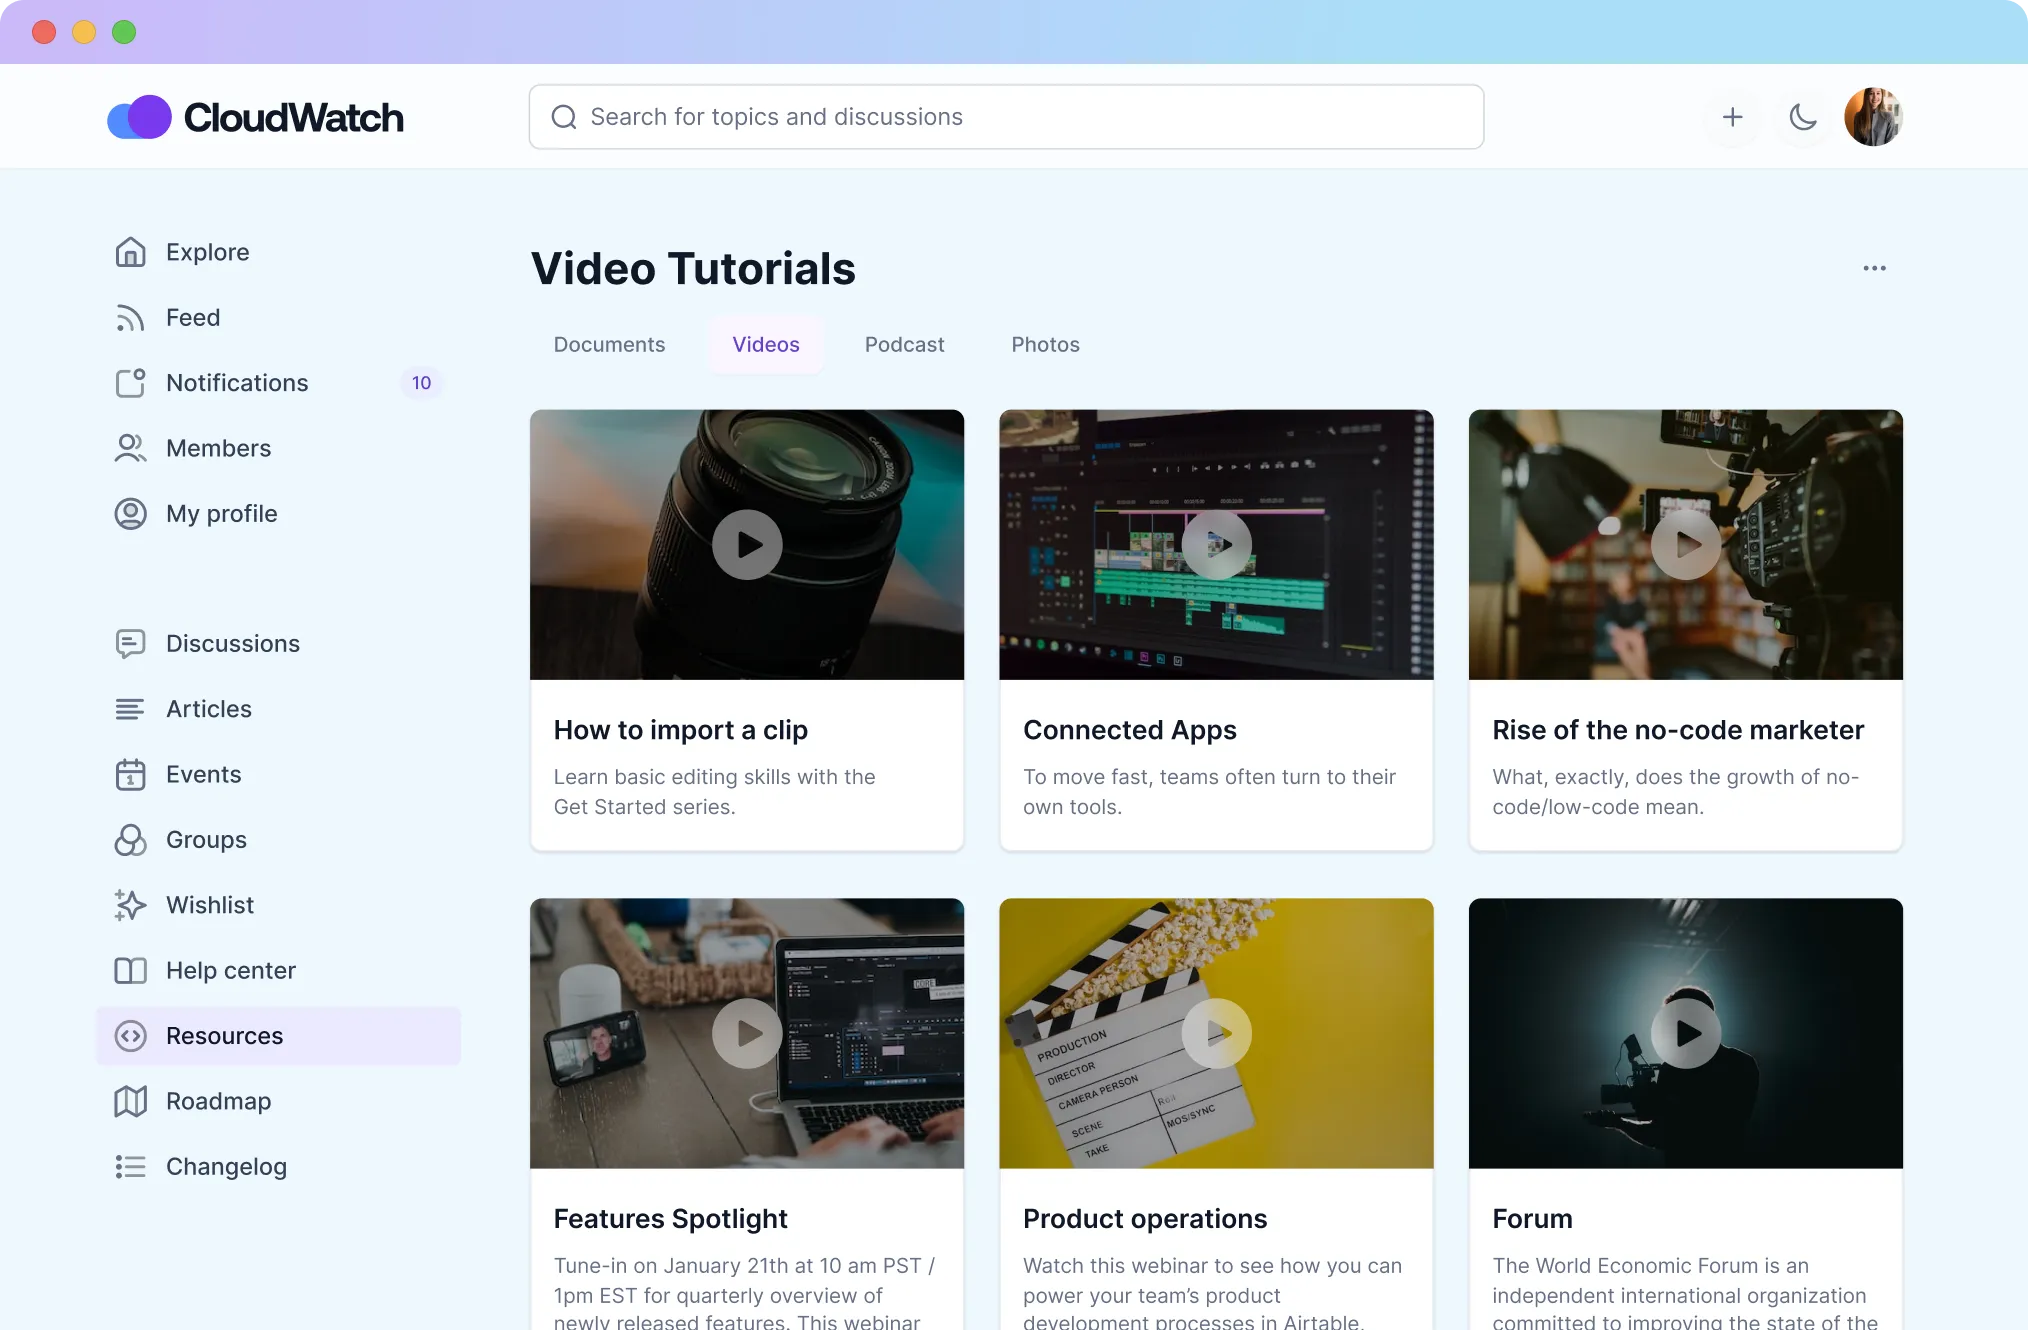Play the Forum video
The image size is (2028, 1330).
[1685, 1033]
